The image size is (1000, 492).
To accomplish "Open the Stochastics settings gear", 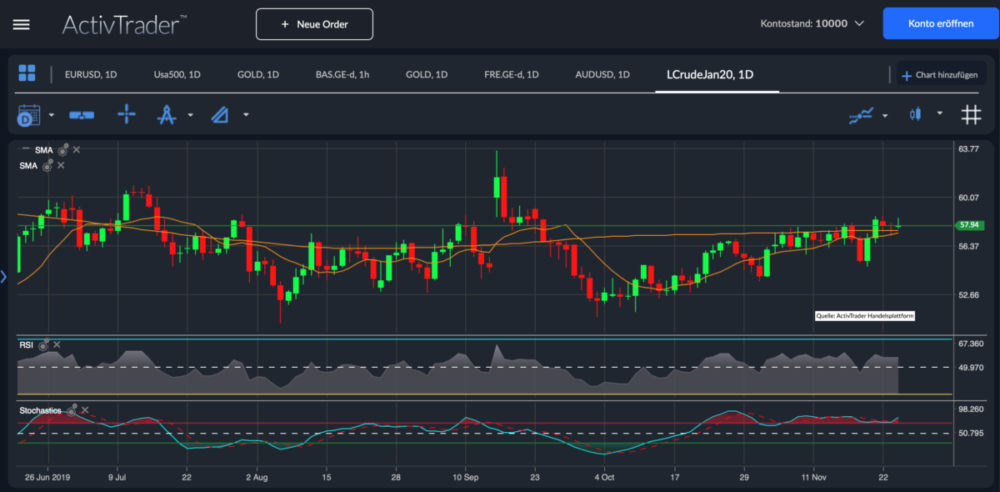I will [71, 411].
